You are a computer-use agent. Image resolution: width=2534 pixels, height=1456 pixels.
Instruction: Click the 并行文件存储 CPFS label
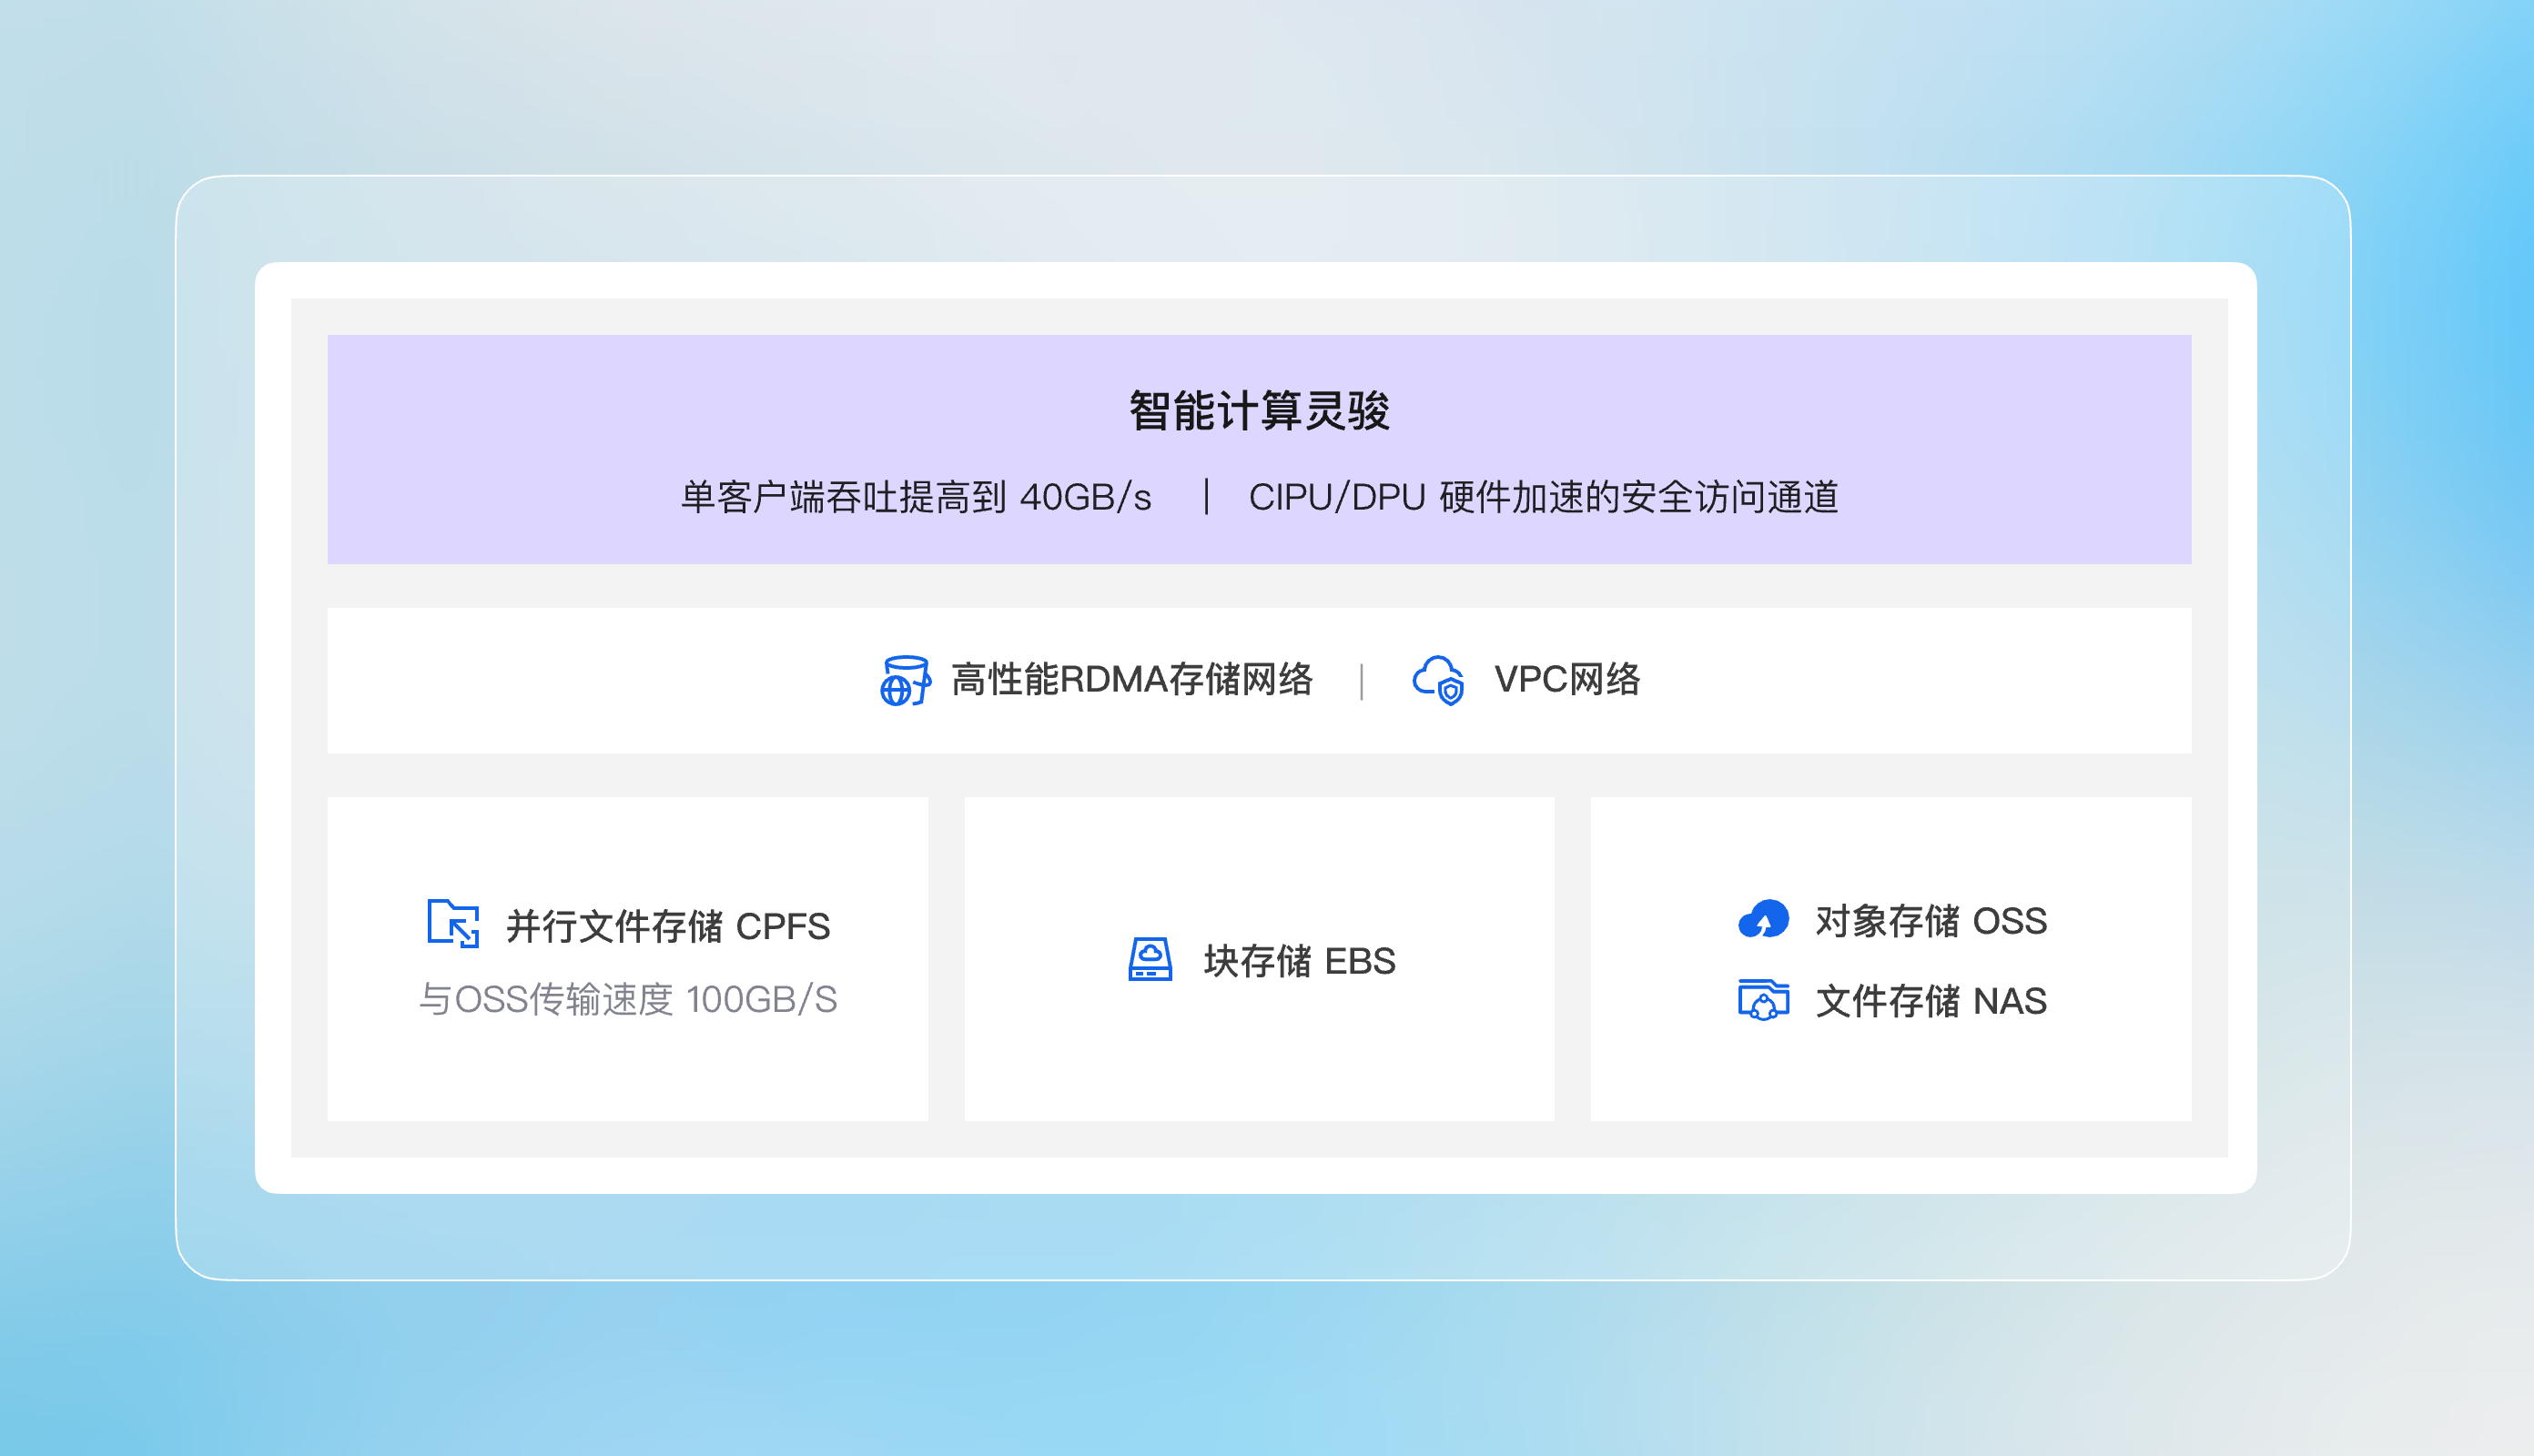(668, 926)
